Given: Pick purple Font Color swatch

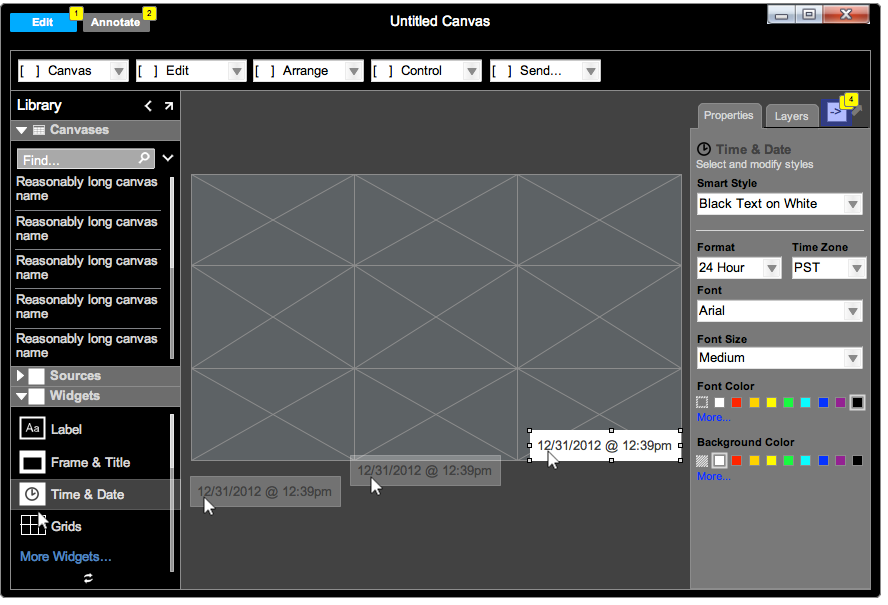Looking at the screenshot, I should [x=840, y=403].
